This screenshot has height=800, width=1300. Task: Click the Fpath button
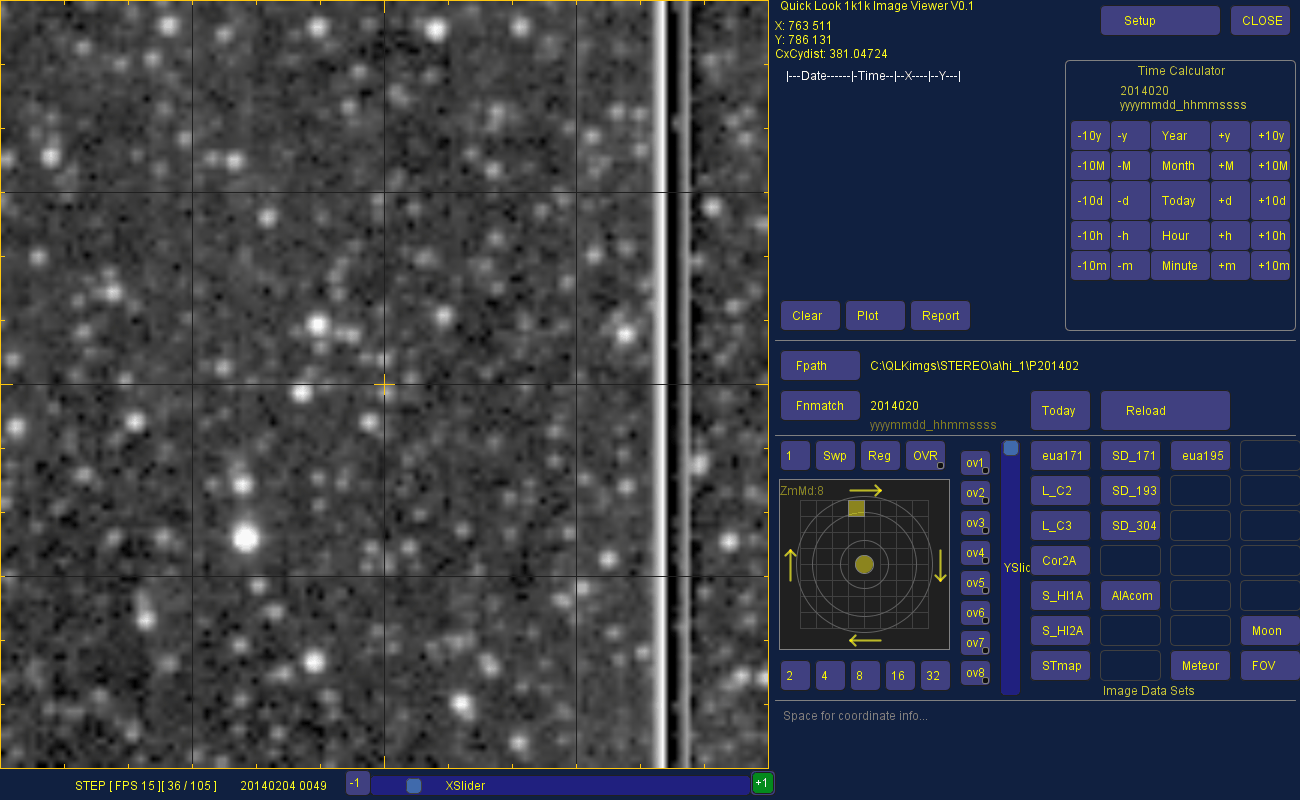click(x=820, y=366)
